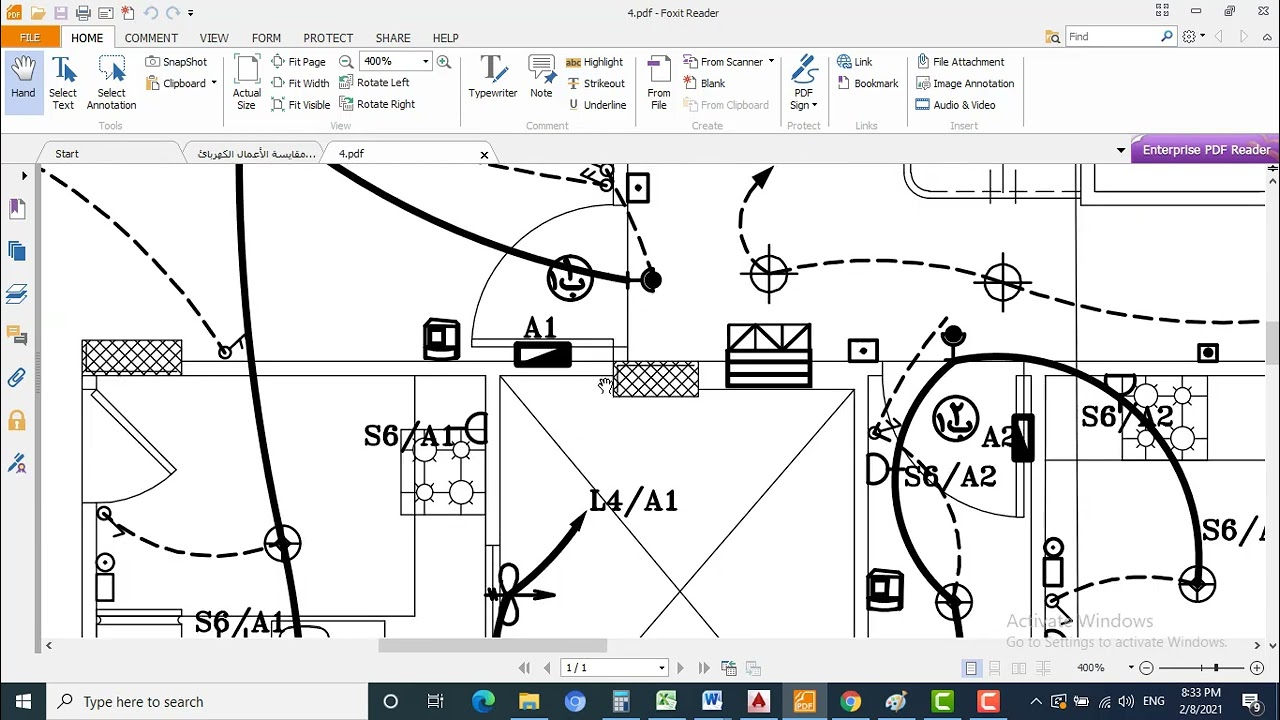Go to the next page
This screenshot has height=720, width=1280.
point(680,668)
